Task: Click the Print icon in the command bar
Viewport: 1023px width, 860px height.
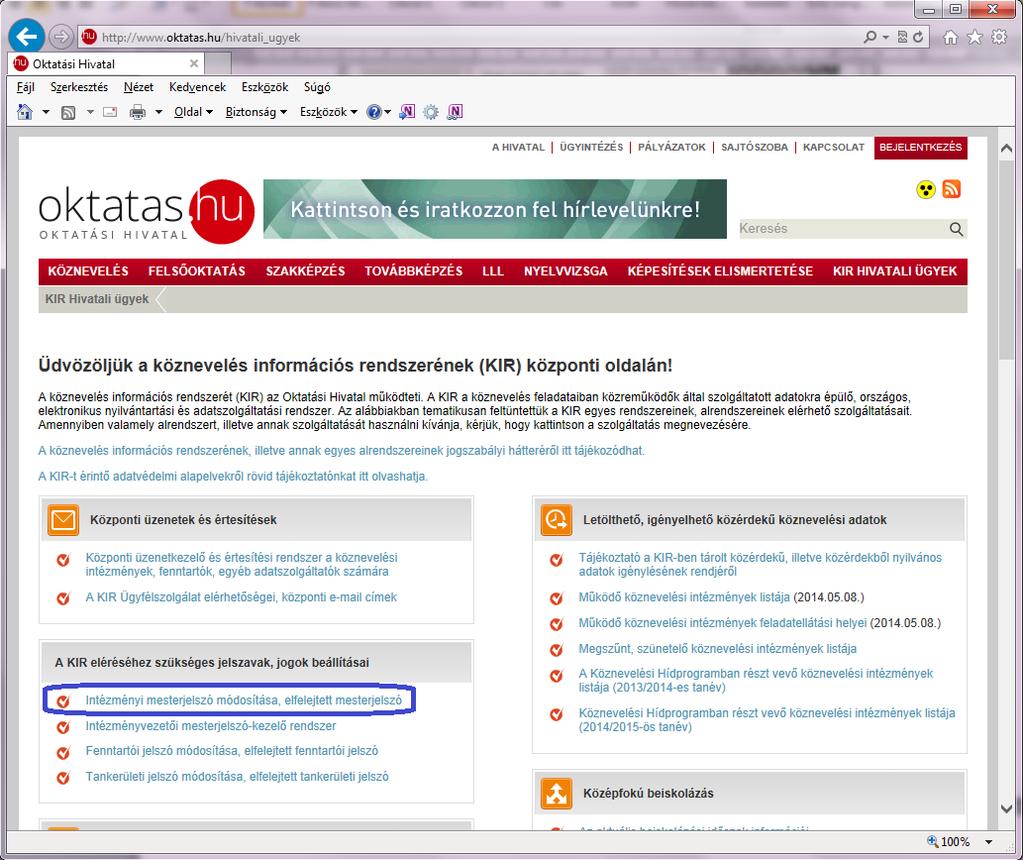Action: 137,112
